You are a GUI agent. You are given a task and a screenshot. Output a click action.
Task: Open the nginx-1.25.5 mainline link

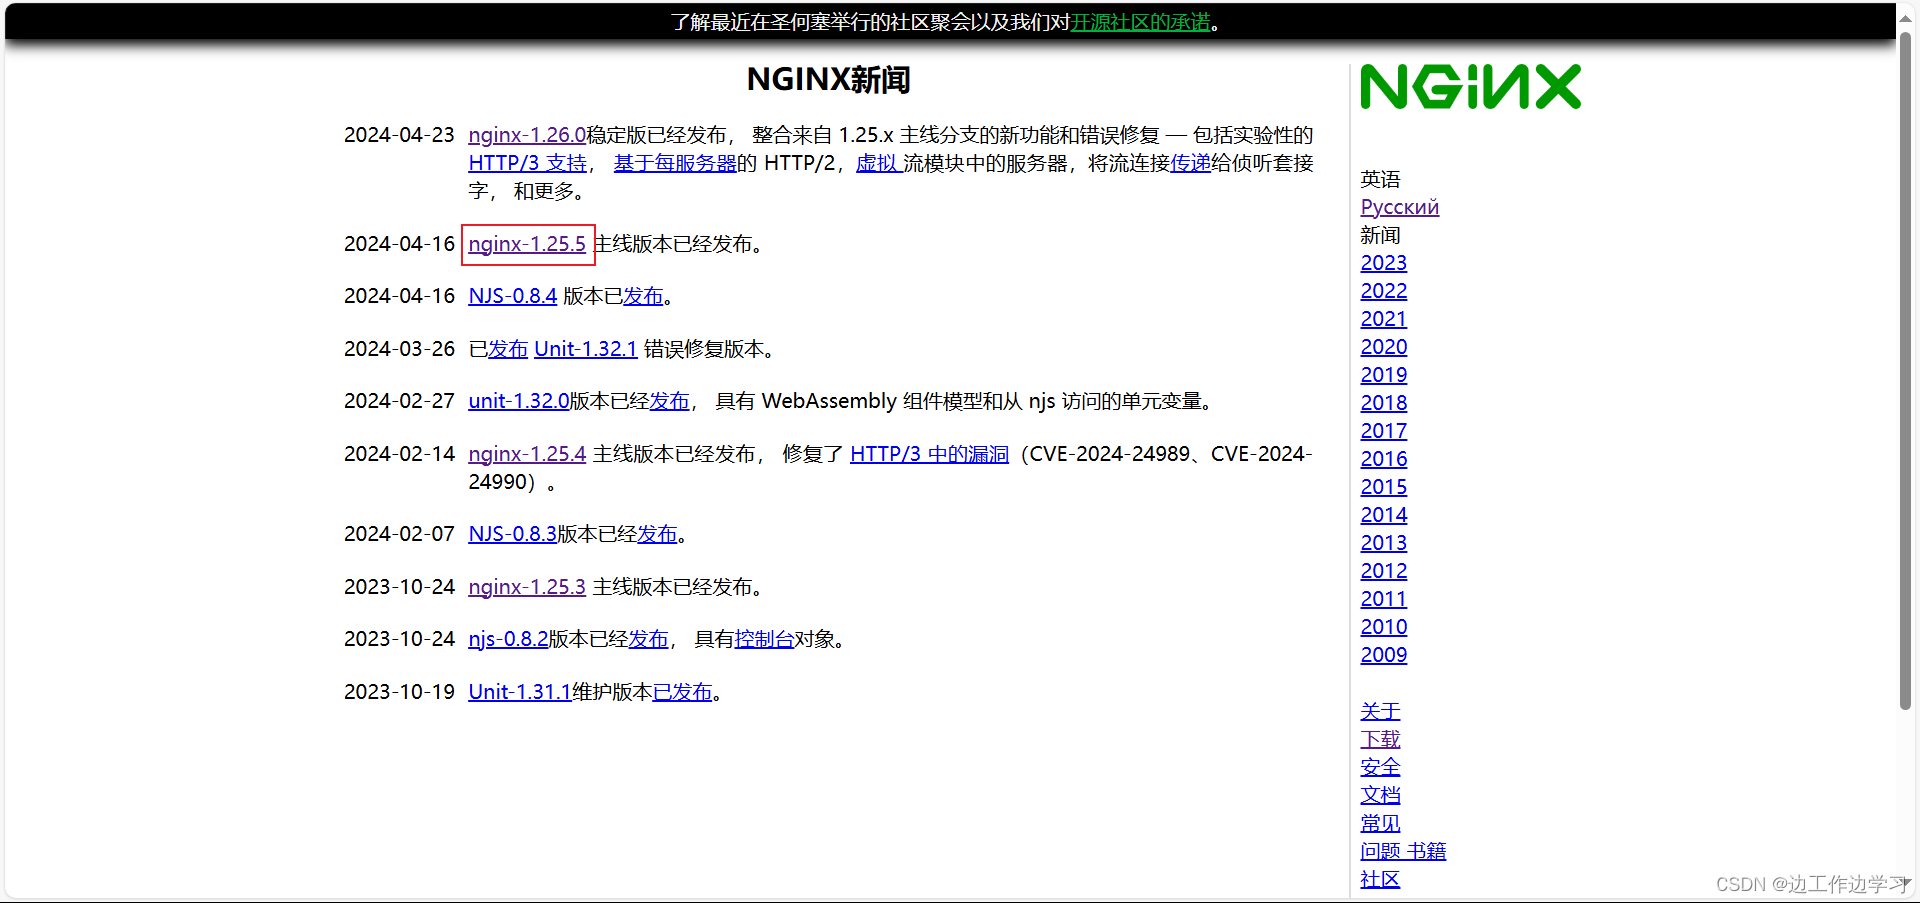(527, 244)
